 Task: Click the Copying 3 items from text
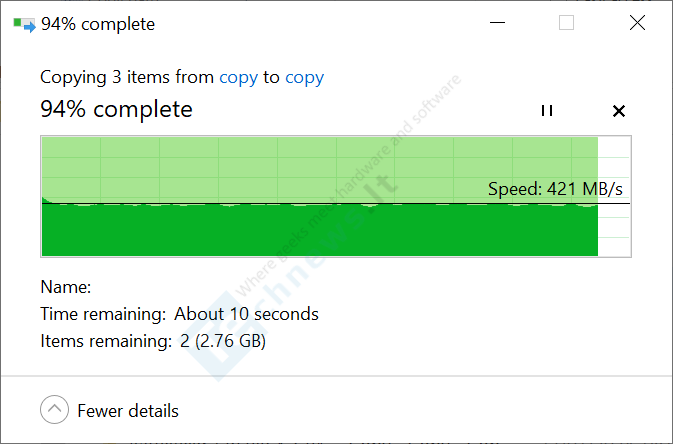127,78
